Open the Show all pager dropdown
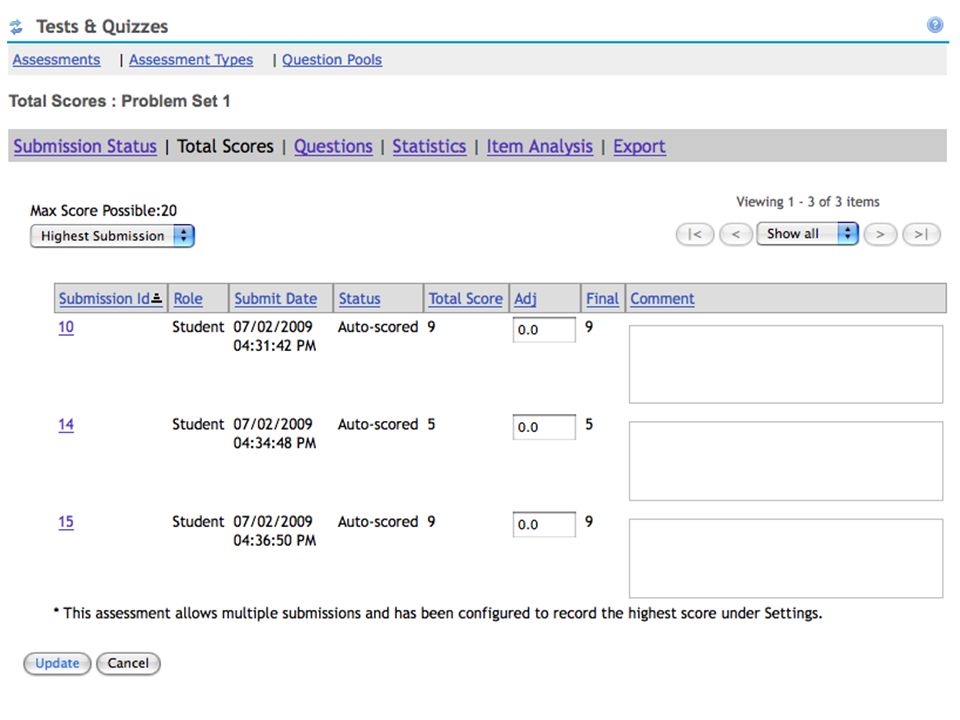 click(x=808, y=234)
